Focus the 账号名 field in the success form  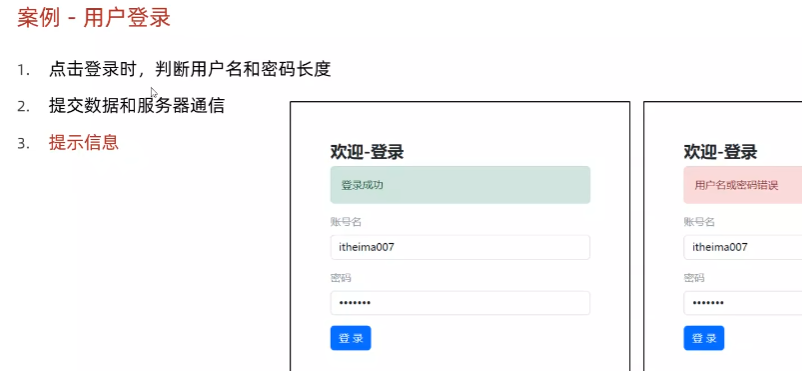(460, 247)
